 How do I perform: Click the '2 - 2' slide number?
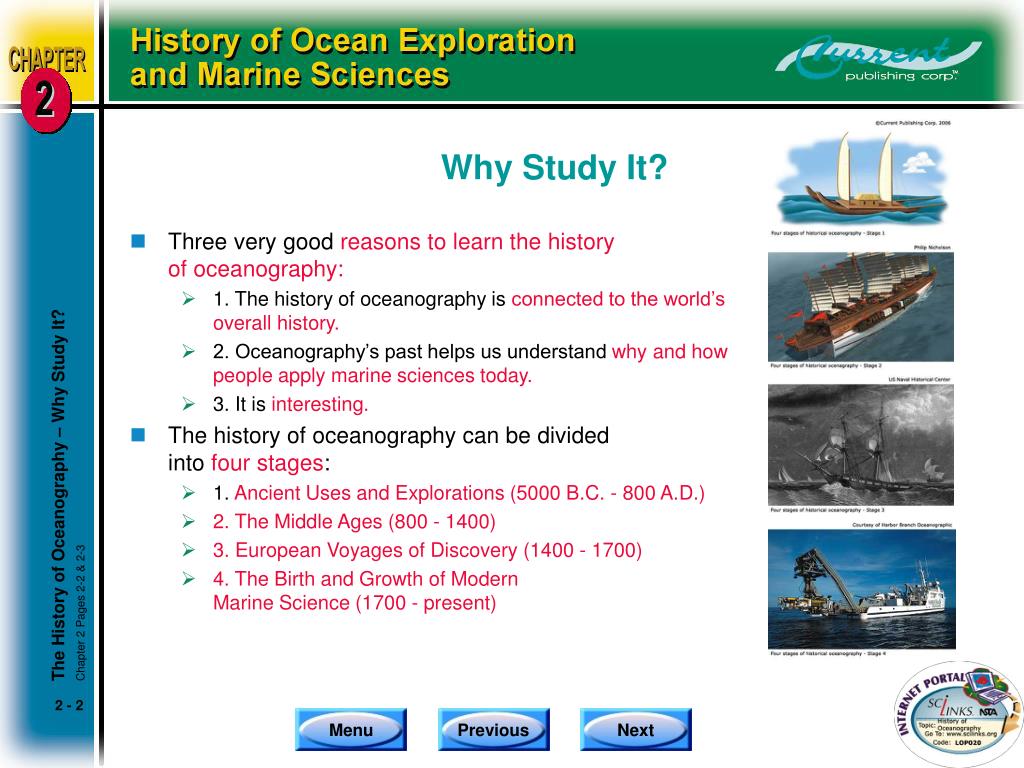(x=69, y=705)
